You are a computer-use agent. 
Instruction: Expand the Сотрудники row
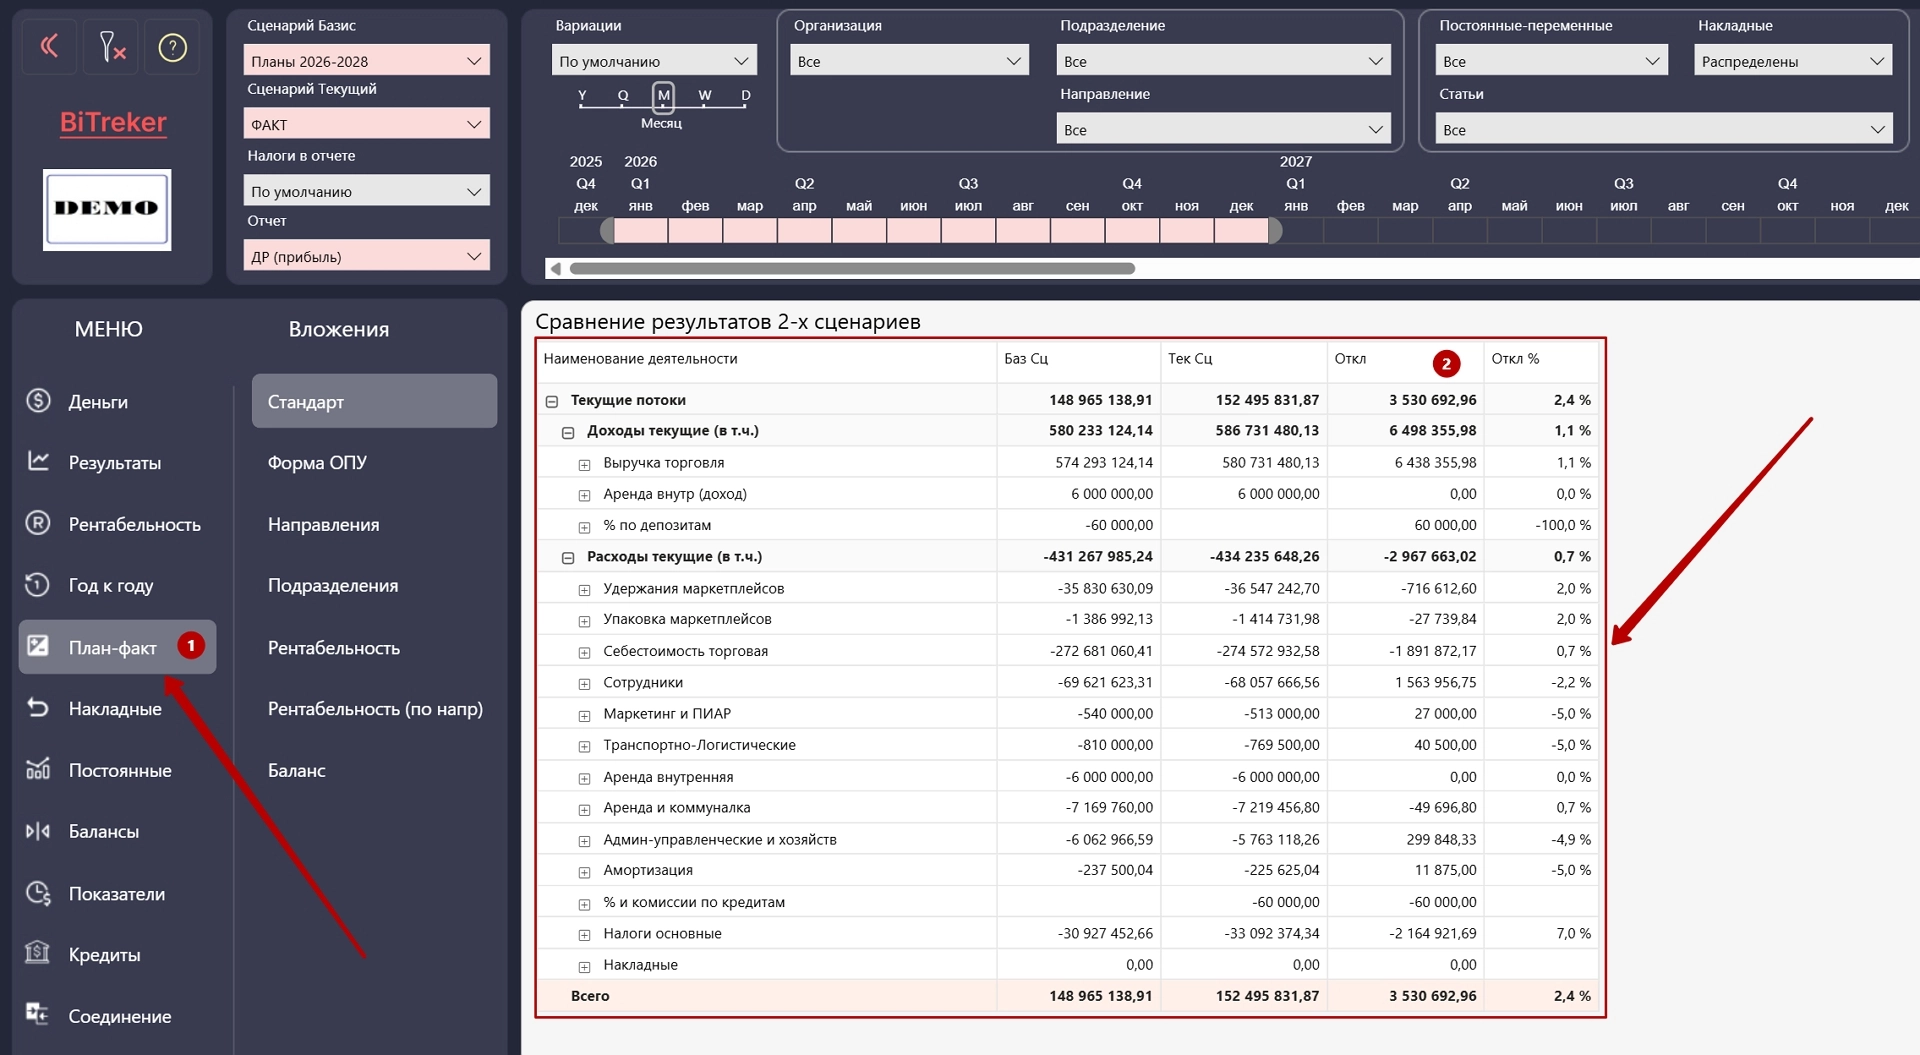[584, 684]
